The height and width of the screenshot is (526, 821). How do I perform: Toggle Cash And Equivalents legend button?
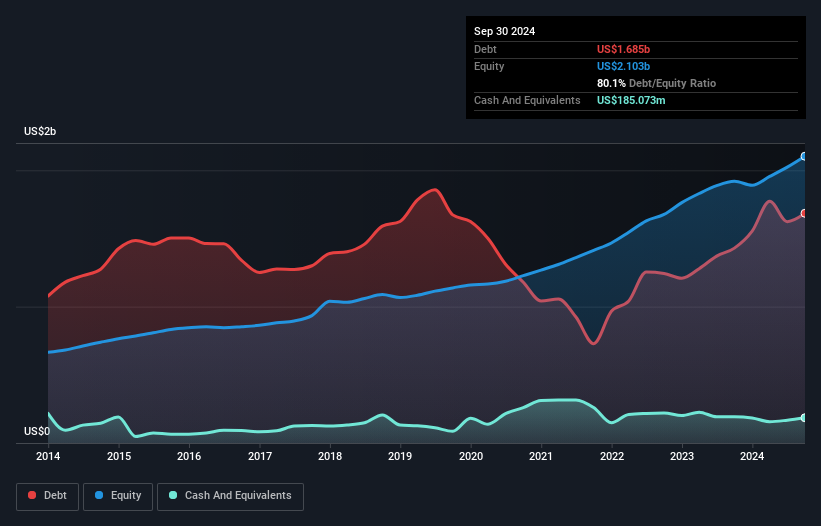pyautogui.click(x=230, y=496)
